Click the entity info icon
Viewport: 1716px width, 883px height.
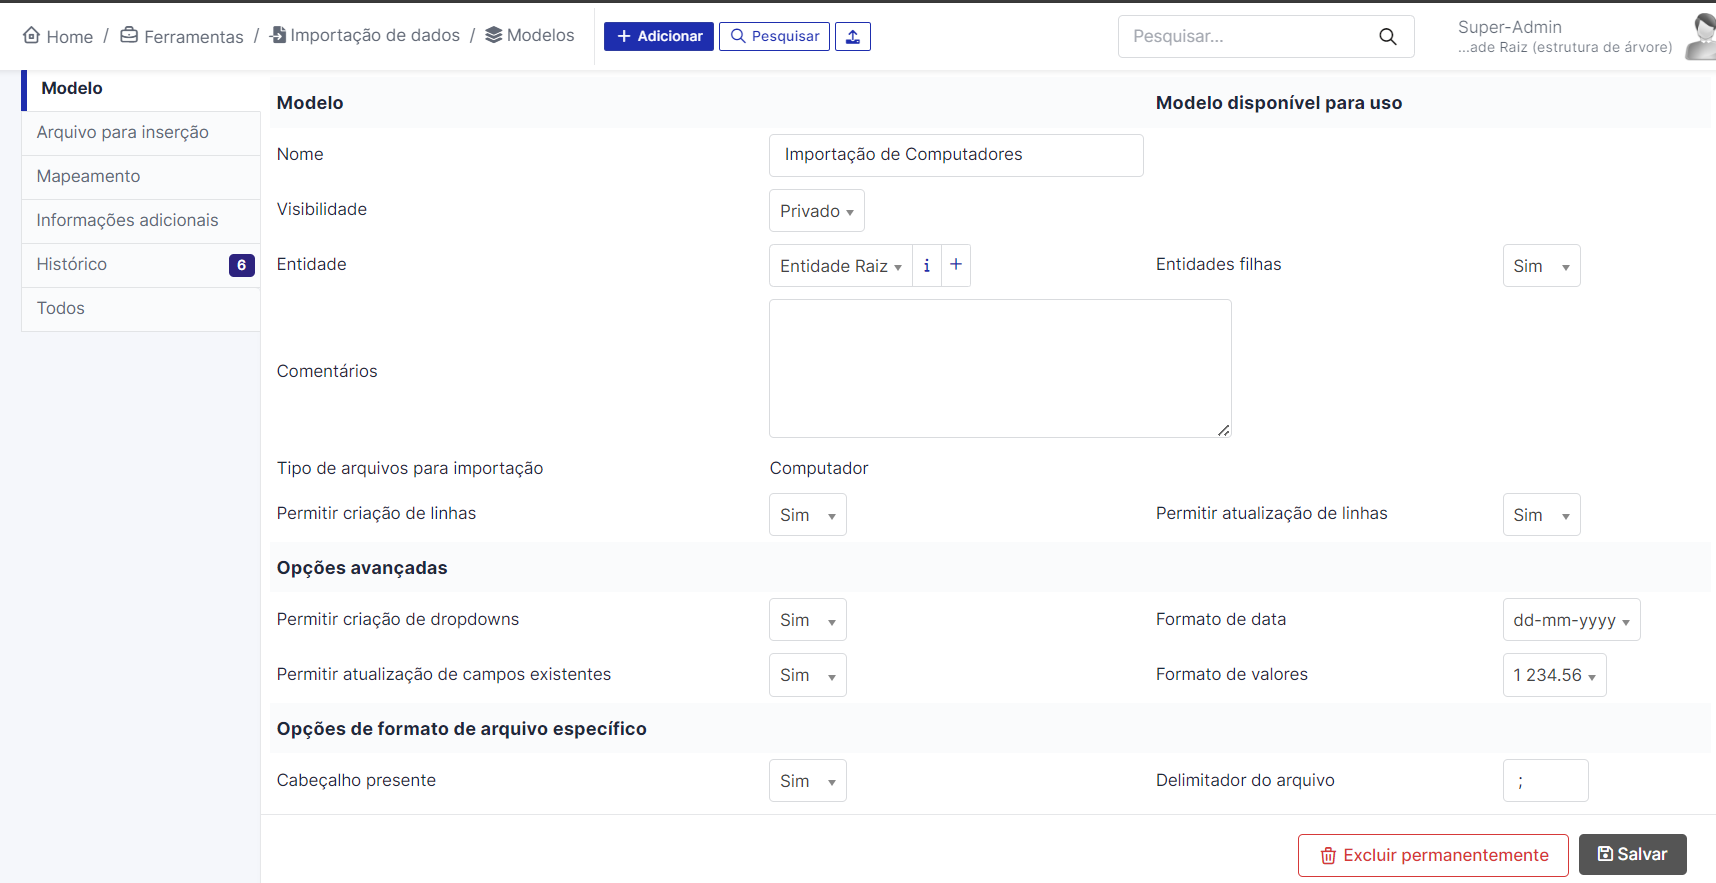tap(927, 266)
